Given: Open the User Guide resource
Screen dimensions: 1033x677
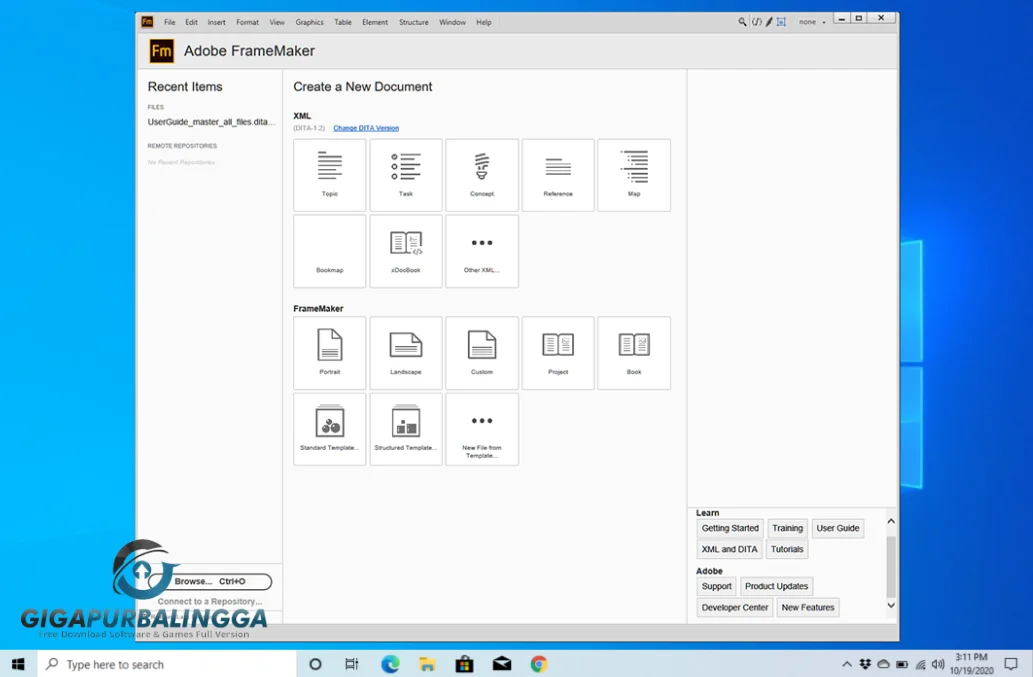Looking at the screenshot, I should tap(837, 528).
